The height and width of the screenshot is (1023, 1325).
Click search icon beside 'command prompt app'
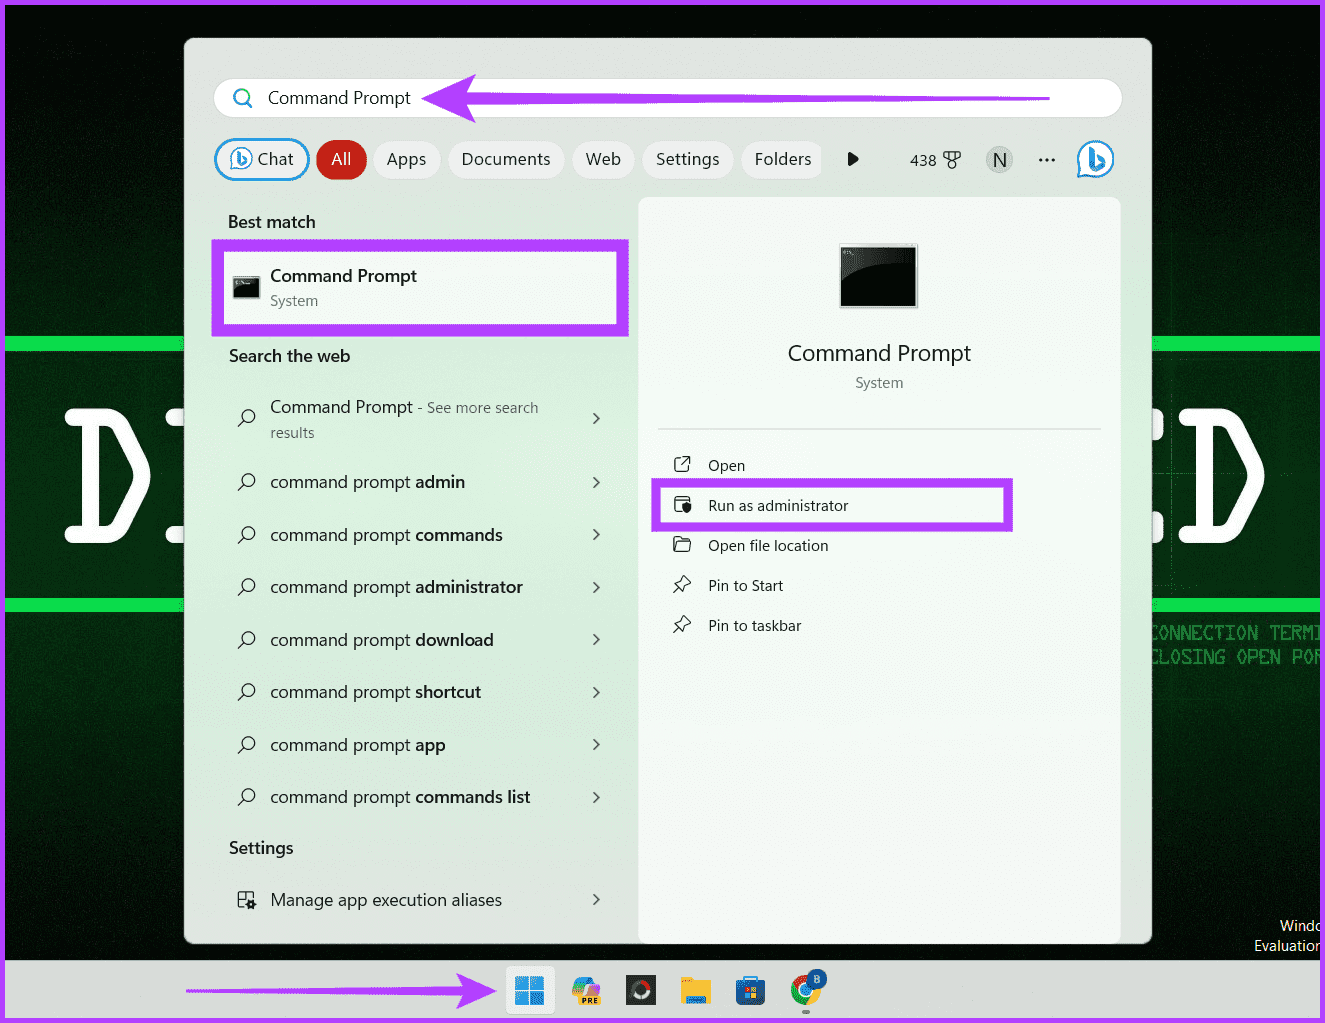[x=246, y=745]
